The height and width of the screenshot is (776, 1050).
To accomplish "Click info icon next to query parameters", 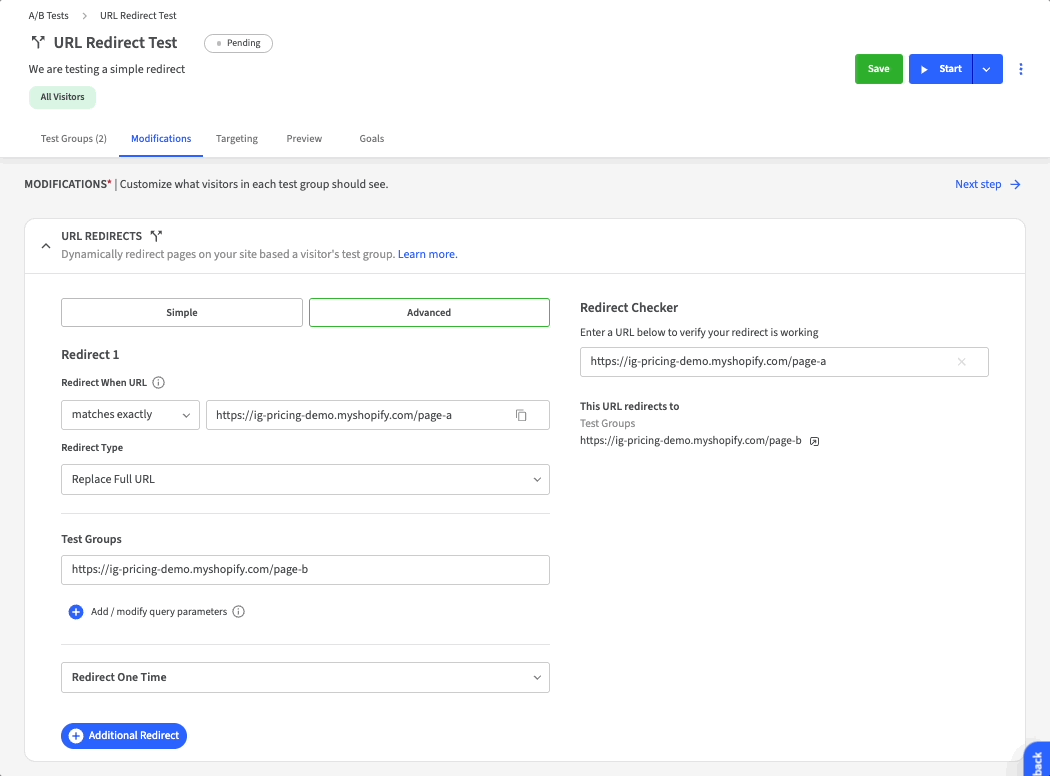I will (x=238, y=612).
